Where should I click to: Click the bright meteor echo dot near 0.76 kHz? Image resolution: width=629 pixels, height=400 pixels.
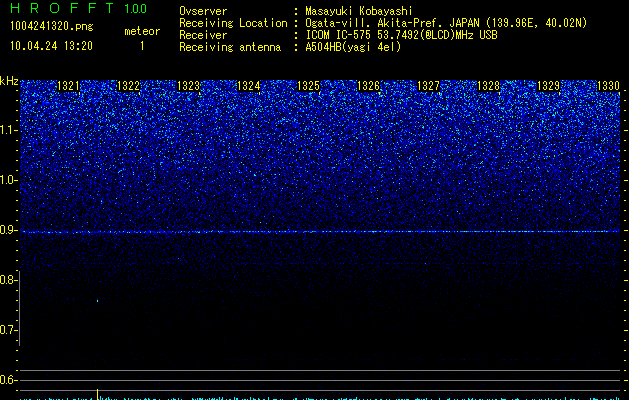(97, 301)
